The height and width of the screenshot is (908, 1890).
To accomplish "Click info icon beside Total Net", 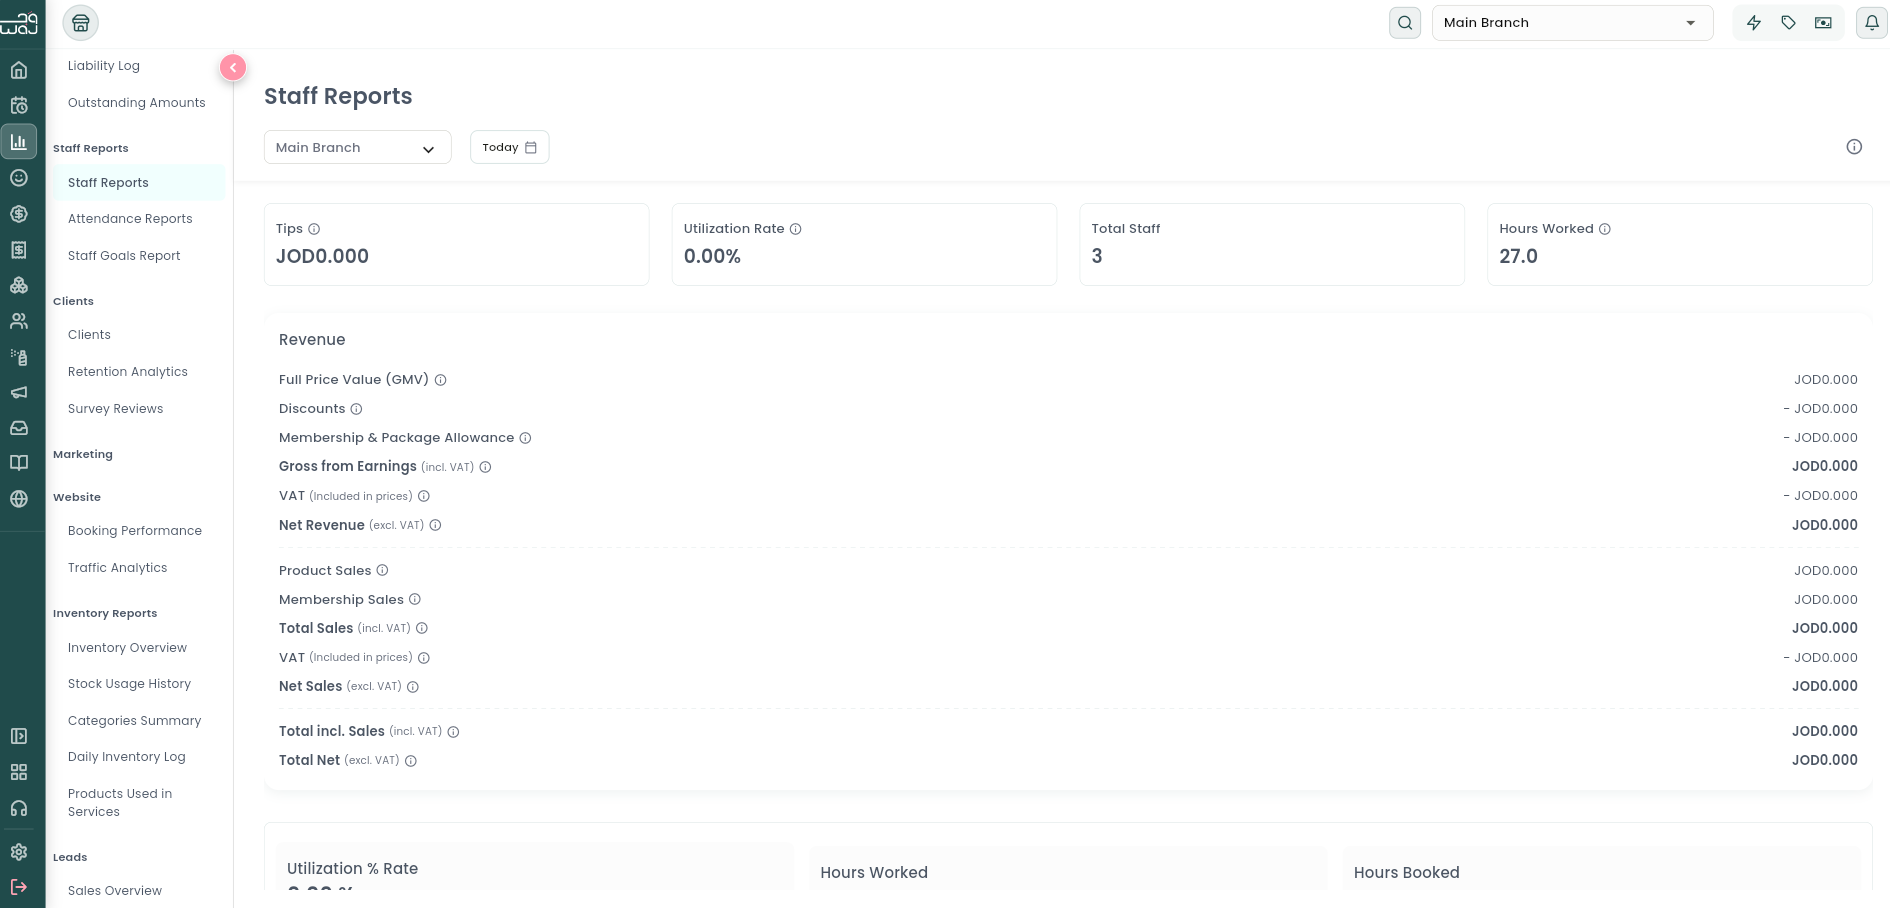I will 411,761.
